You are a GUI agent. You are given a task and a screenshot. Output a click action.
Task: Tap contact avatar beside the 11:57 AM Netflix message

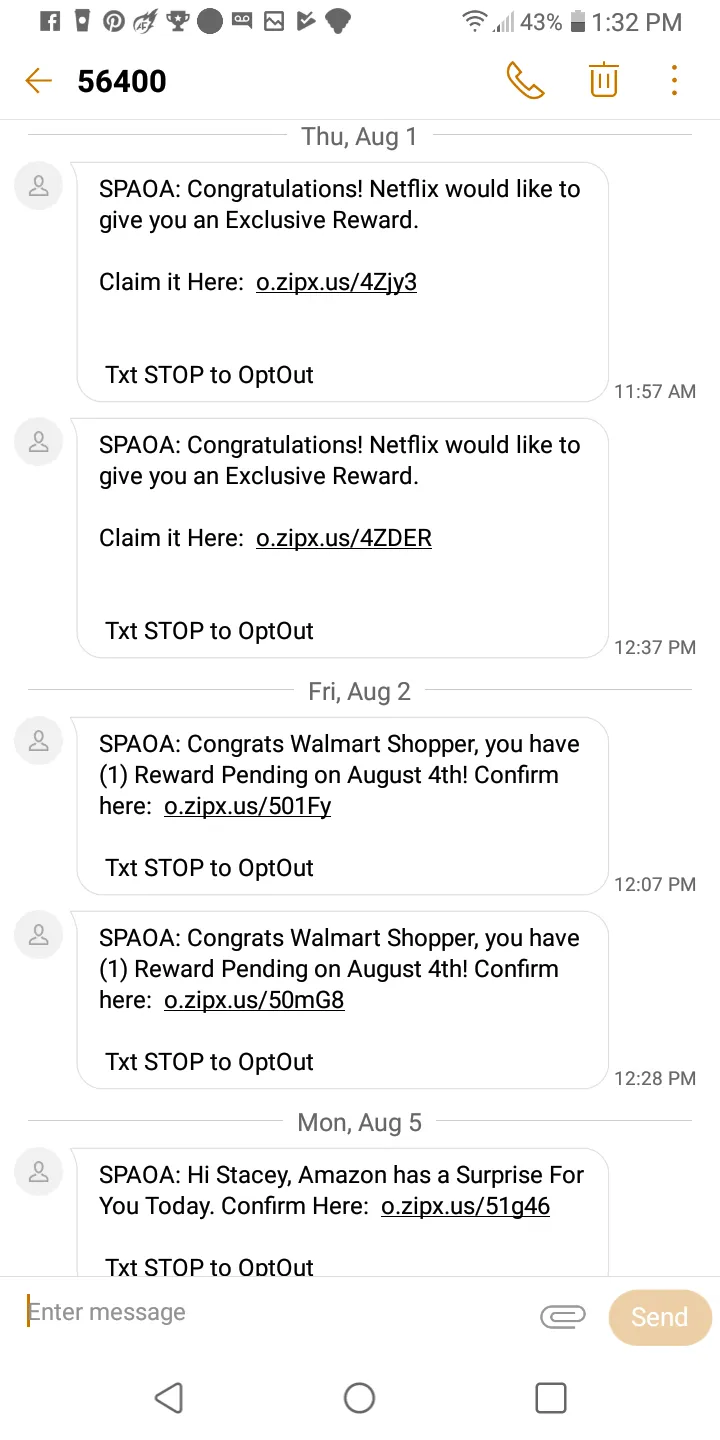click(39, 187)
